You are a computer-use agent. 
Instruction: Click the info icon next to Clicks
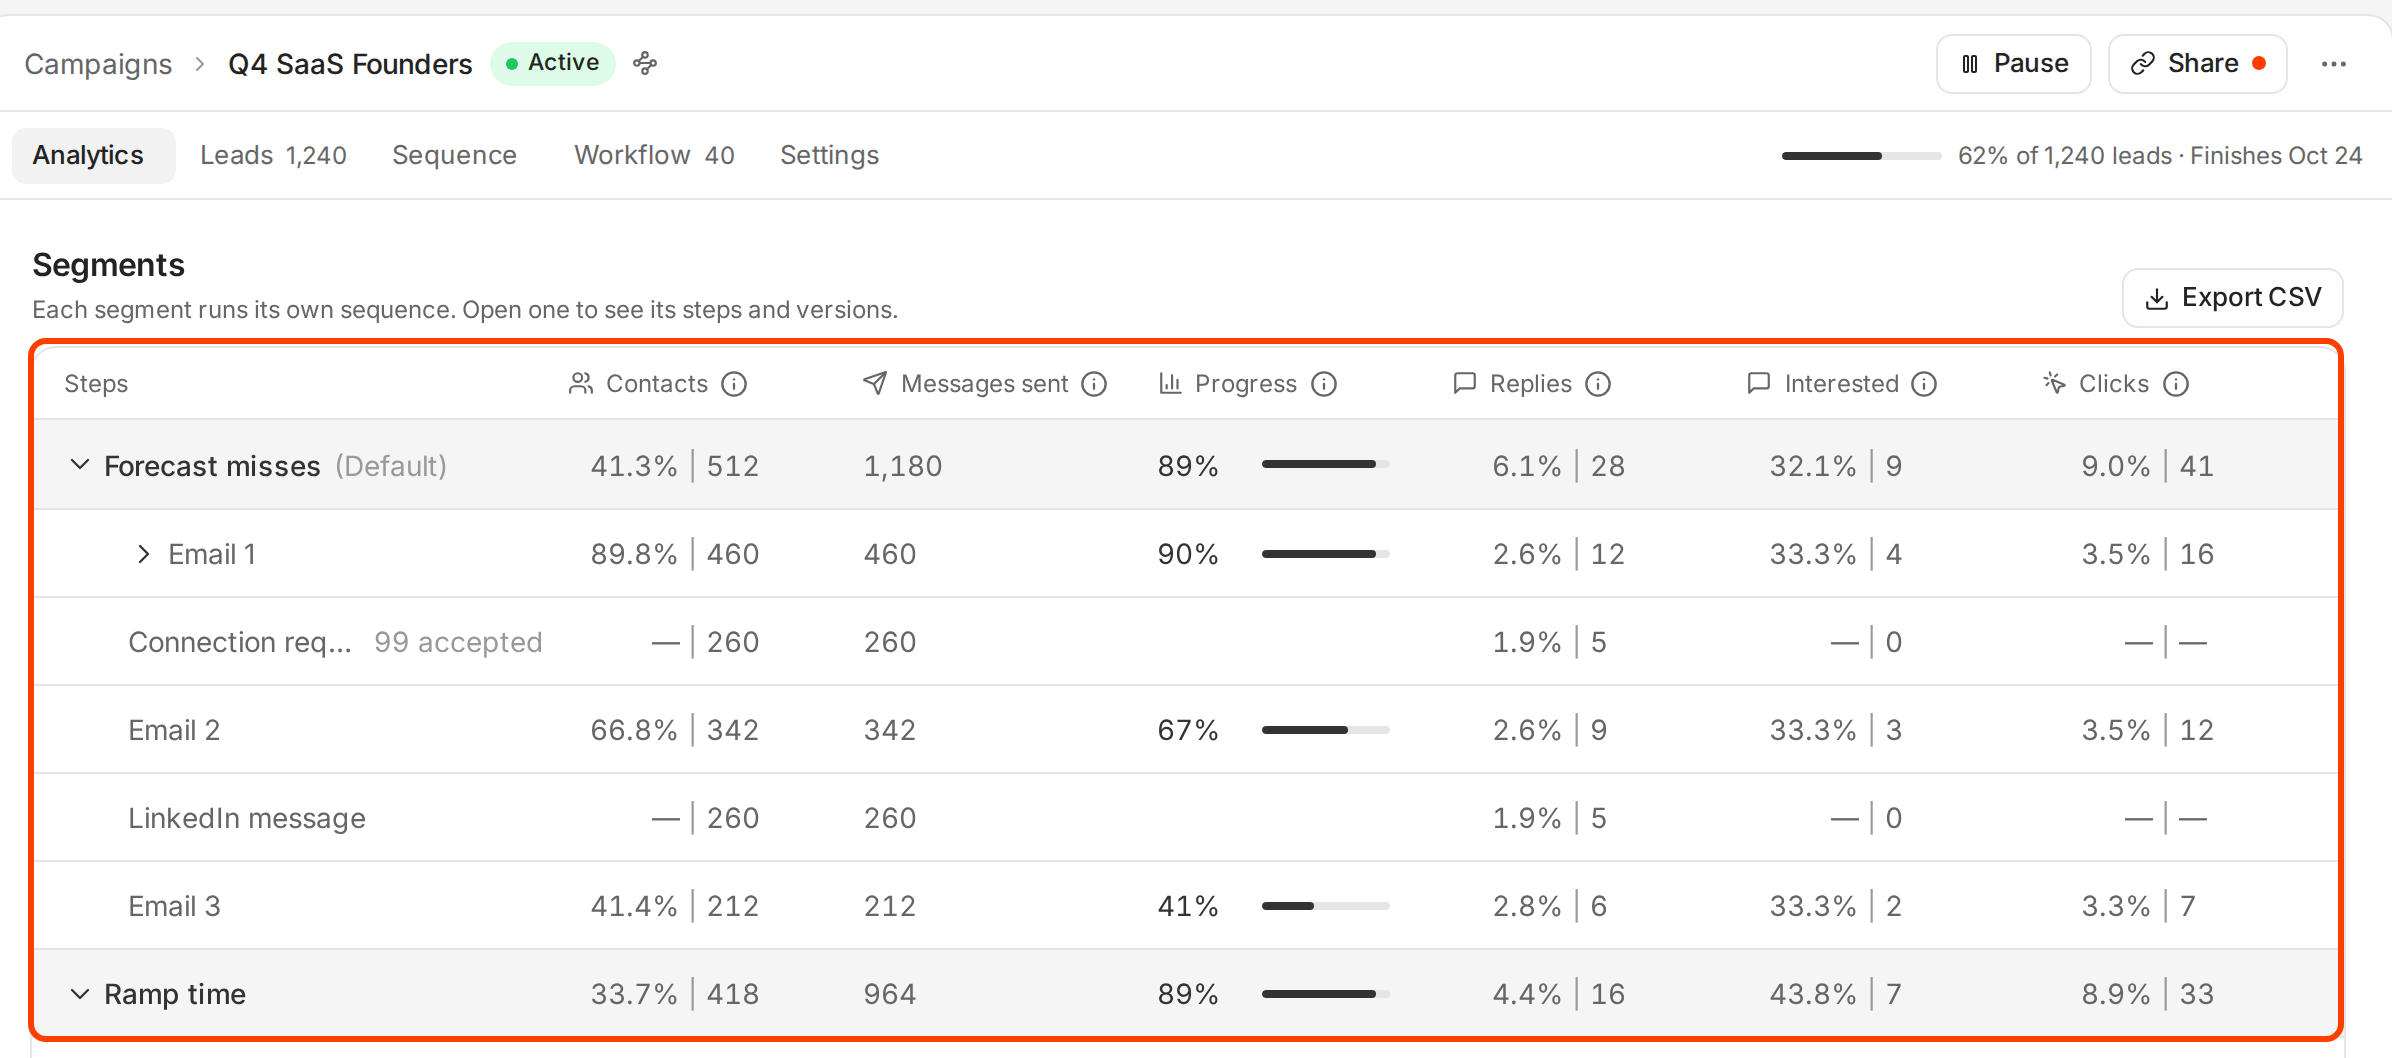coord(2176,384)
